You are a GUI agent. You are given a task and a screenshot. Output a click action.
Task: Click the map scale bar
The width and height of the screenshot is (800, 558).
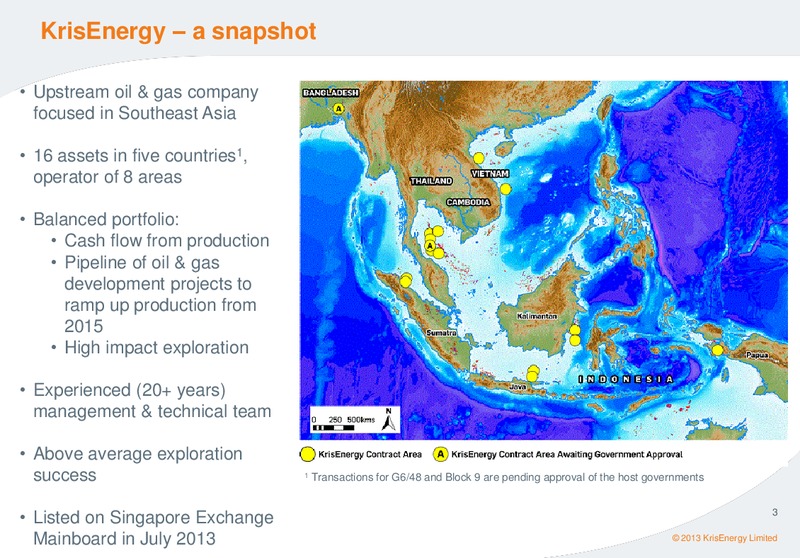pos(333,428)
